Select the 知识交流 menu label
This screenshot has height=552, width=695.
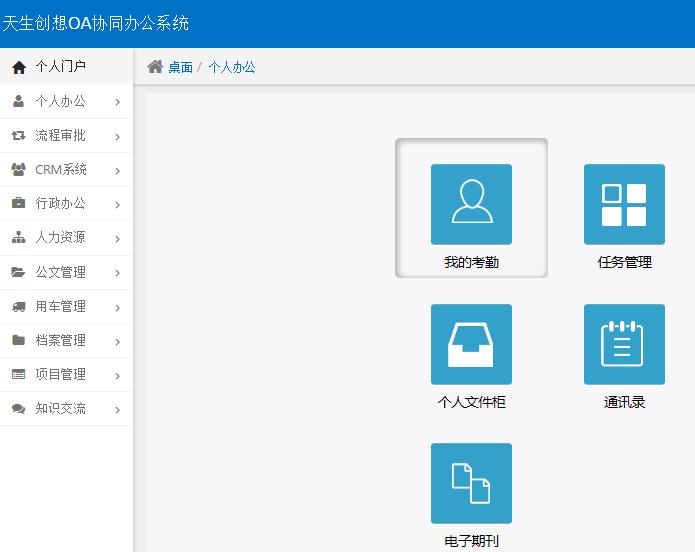coord(60,408)
